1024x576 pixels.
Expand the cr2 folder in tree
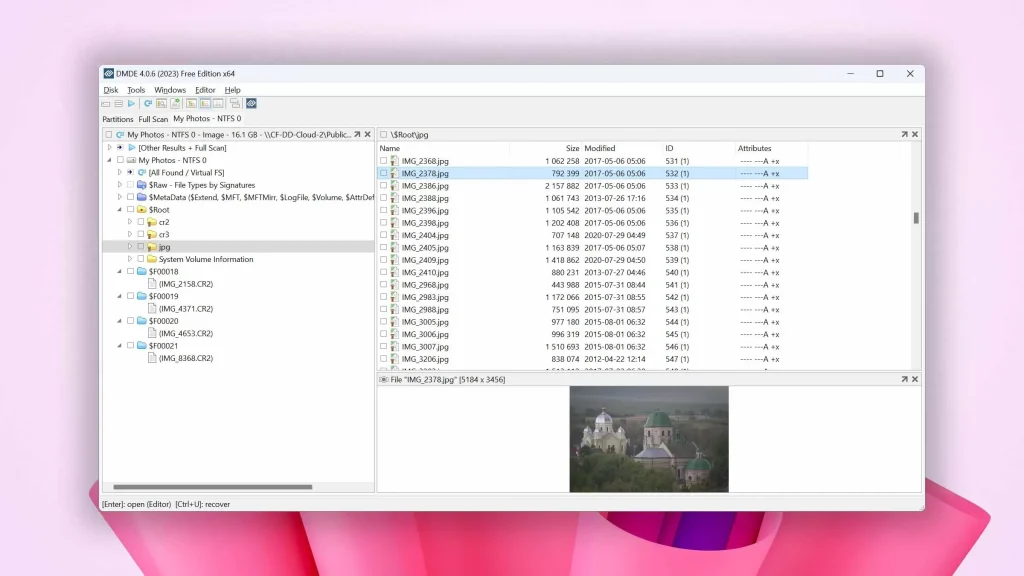tap(130, 222)
